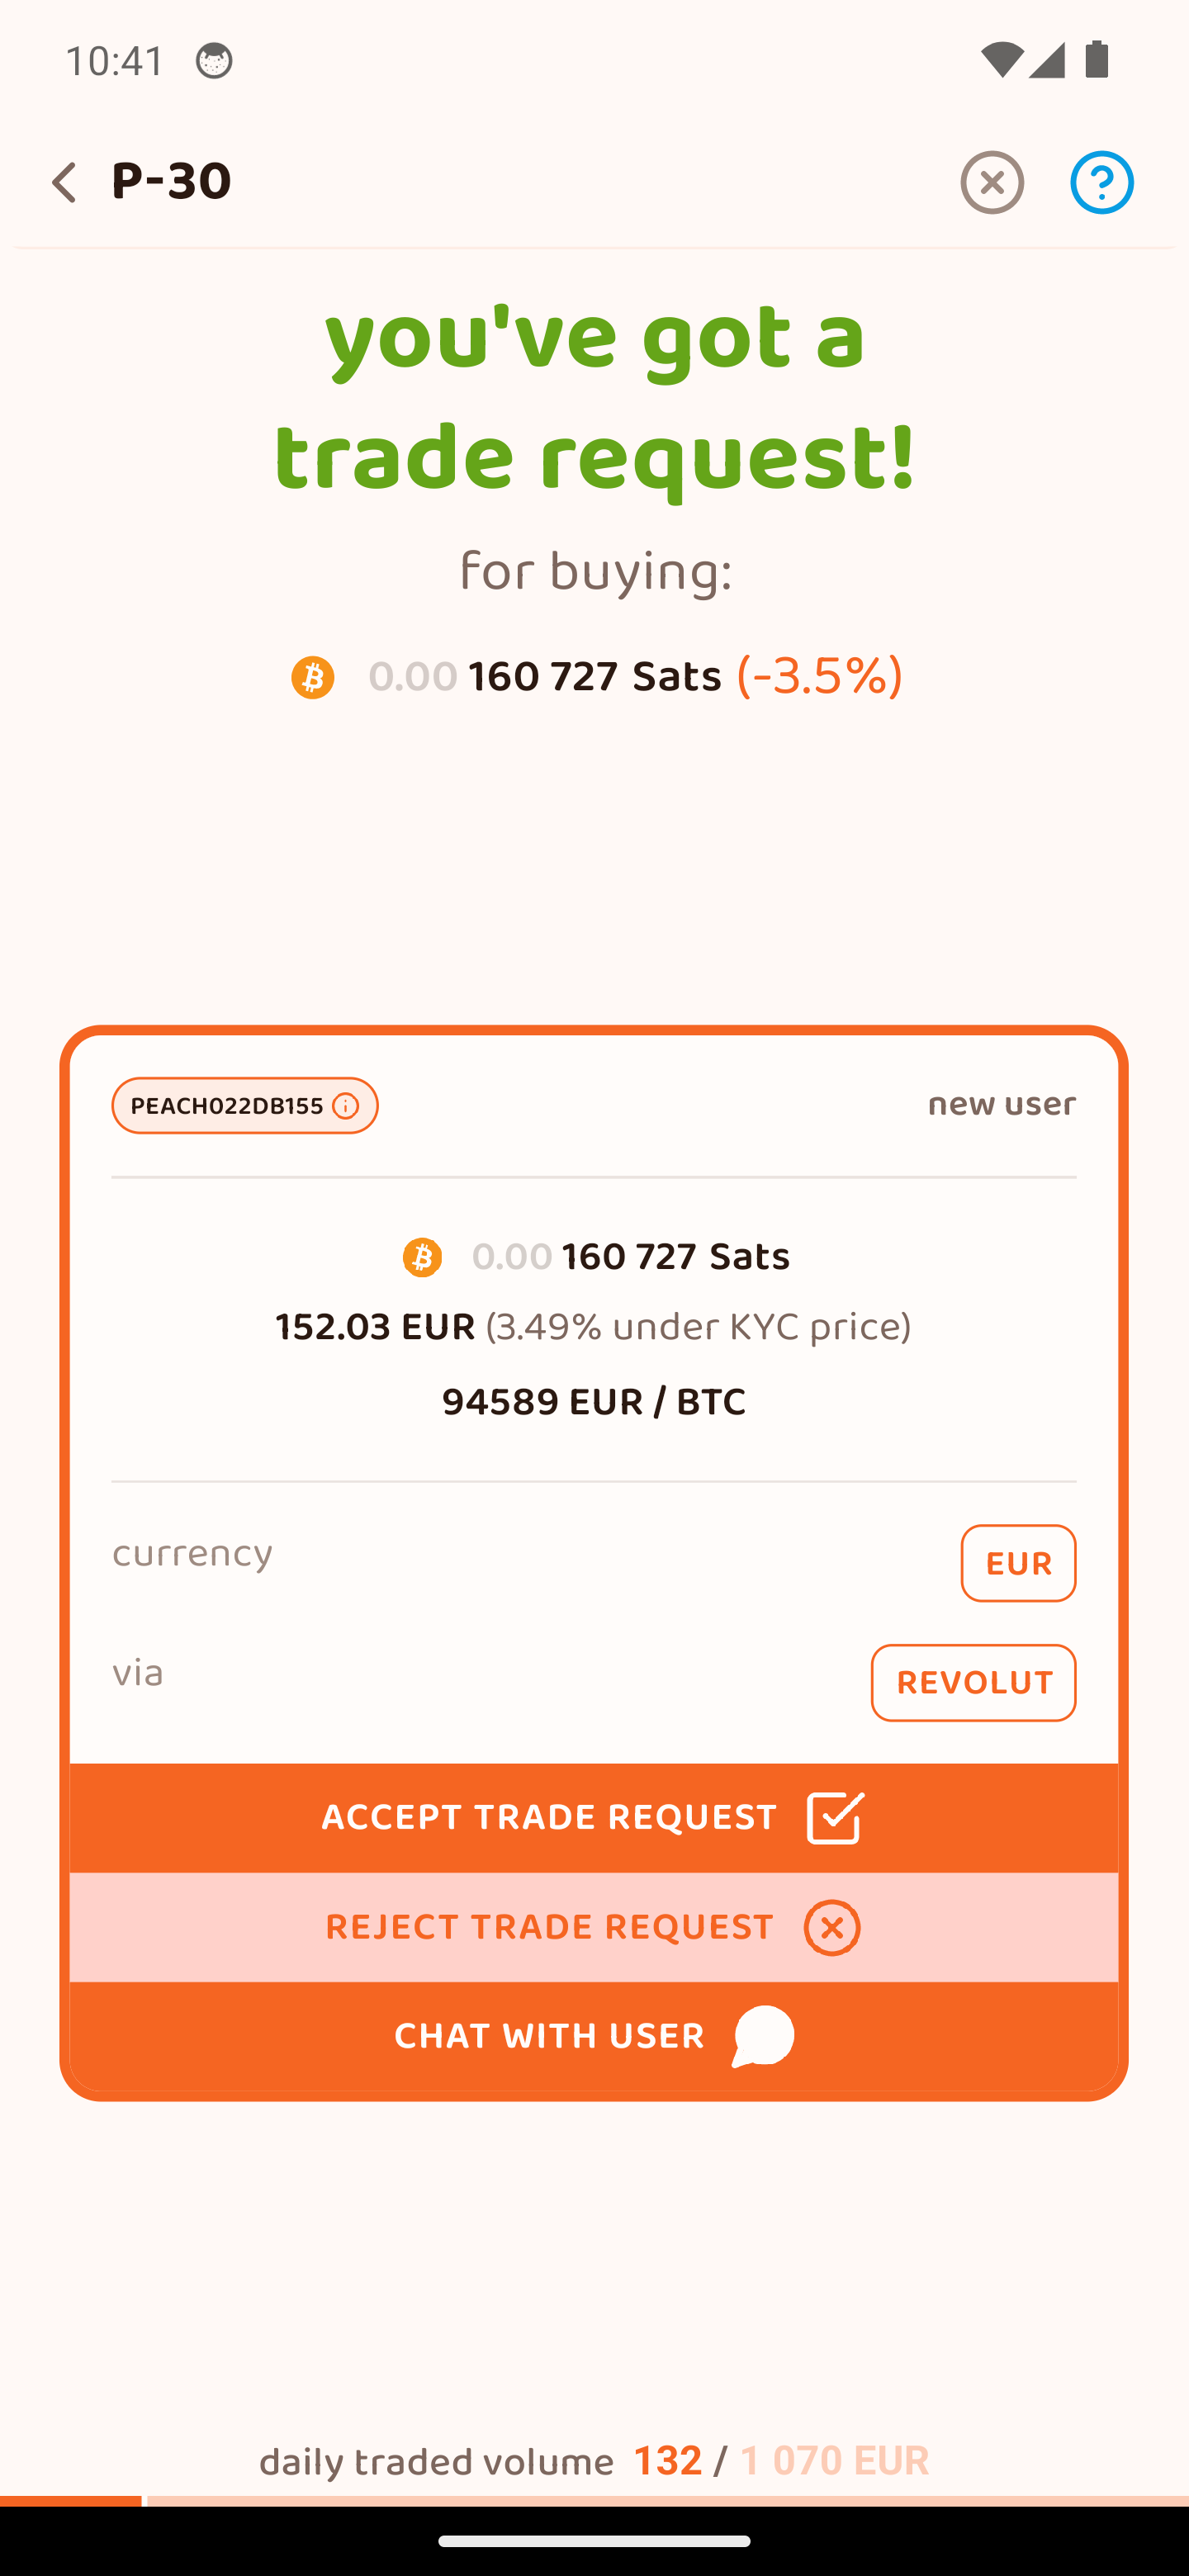Tap the P-30 offer title
1189x2576 pixels.
[x=172, y=182]
